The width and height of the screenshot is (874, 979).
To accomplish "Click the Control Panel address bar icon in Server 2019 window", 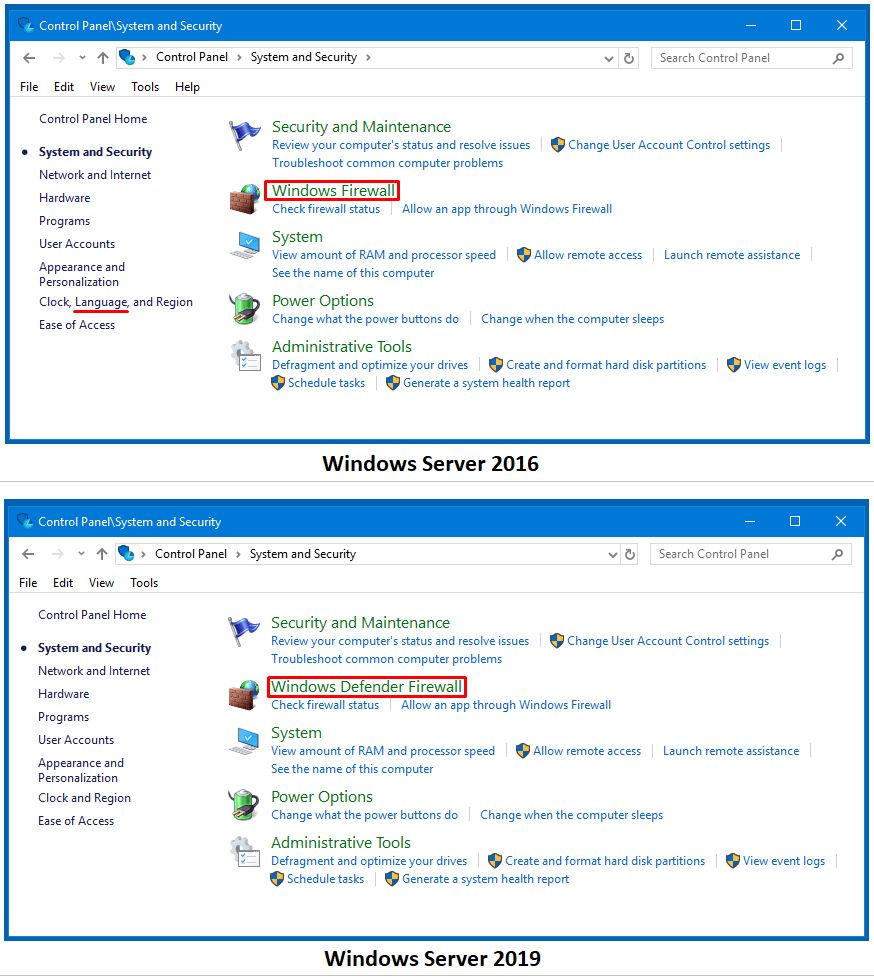I will click(x=126, y=553).
